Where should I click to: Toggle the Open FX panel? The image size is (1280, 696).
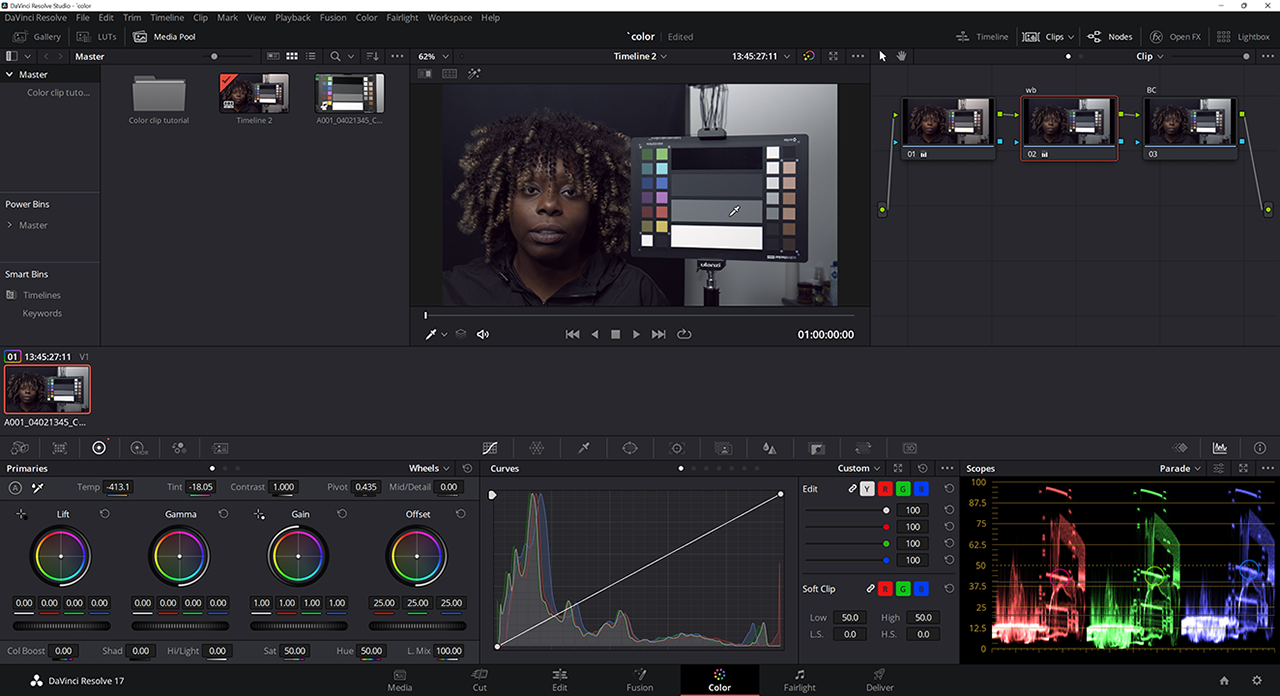[1175, 37]
